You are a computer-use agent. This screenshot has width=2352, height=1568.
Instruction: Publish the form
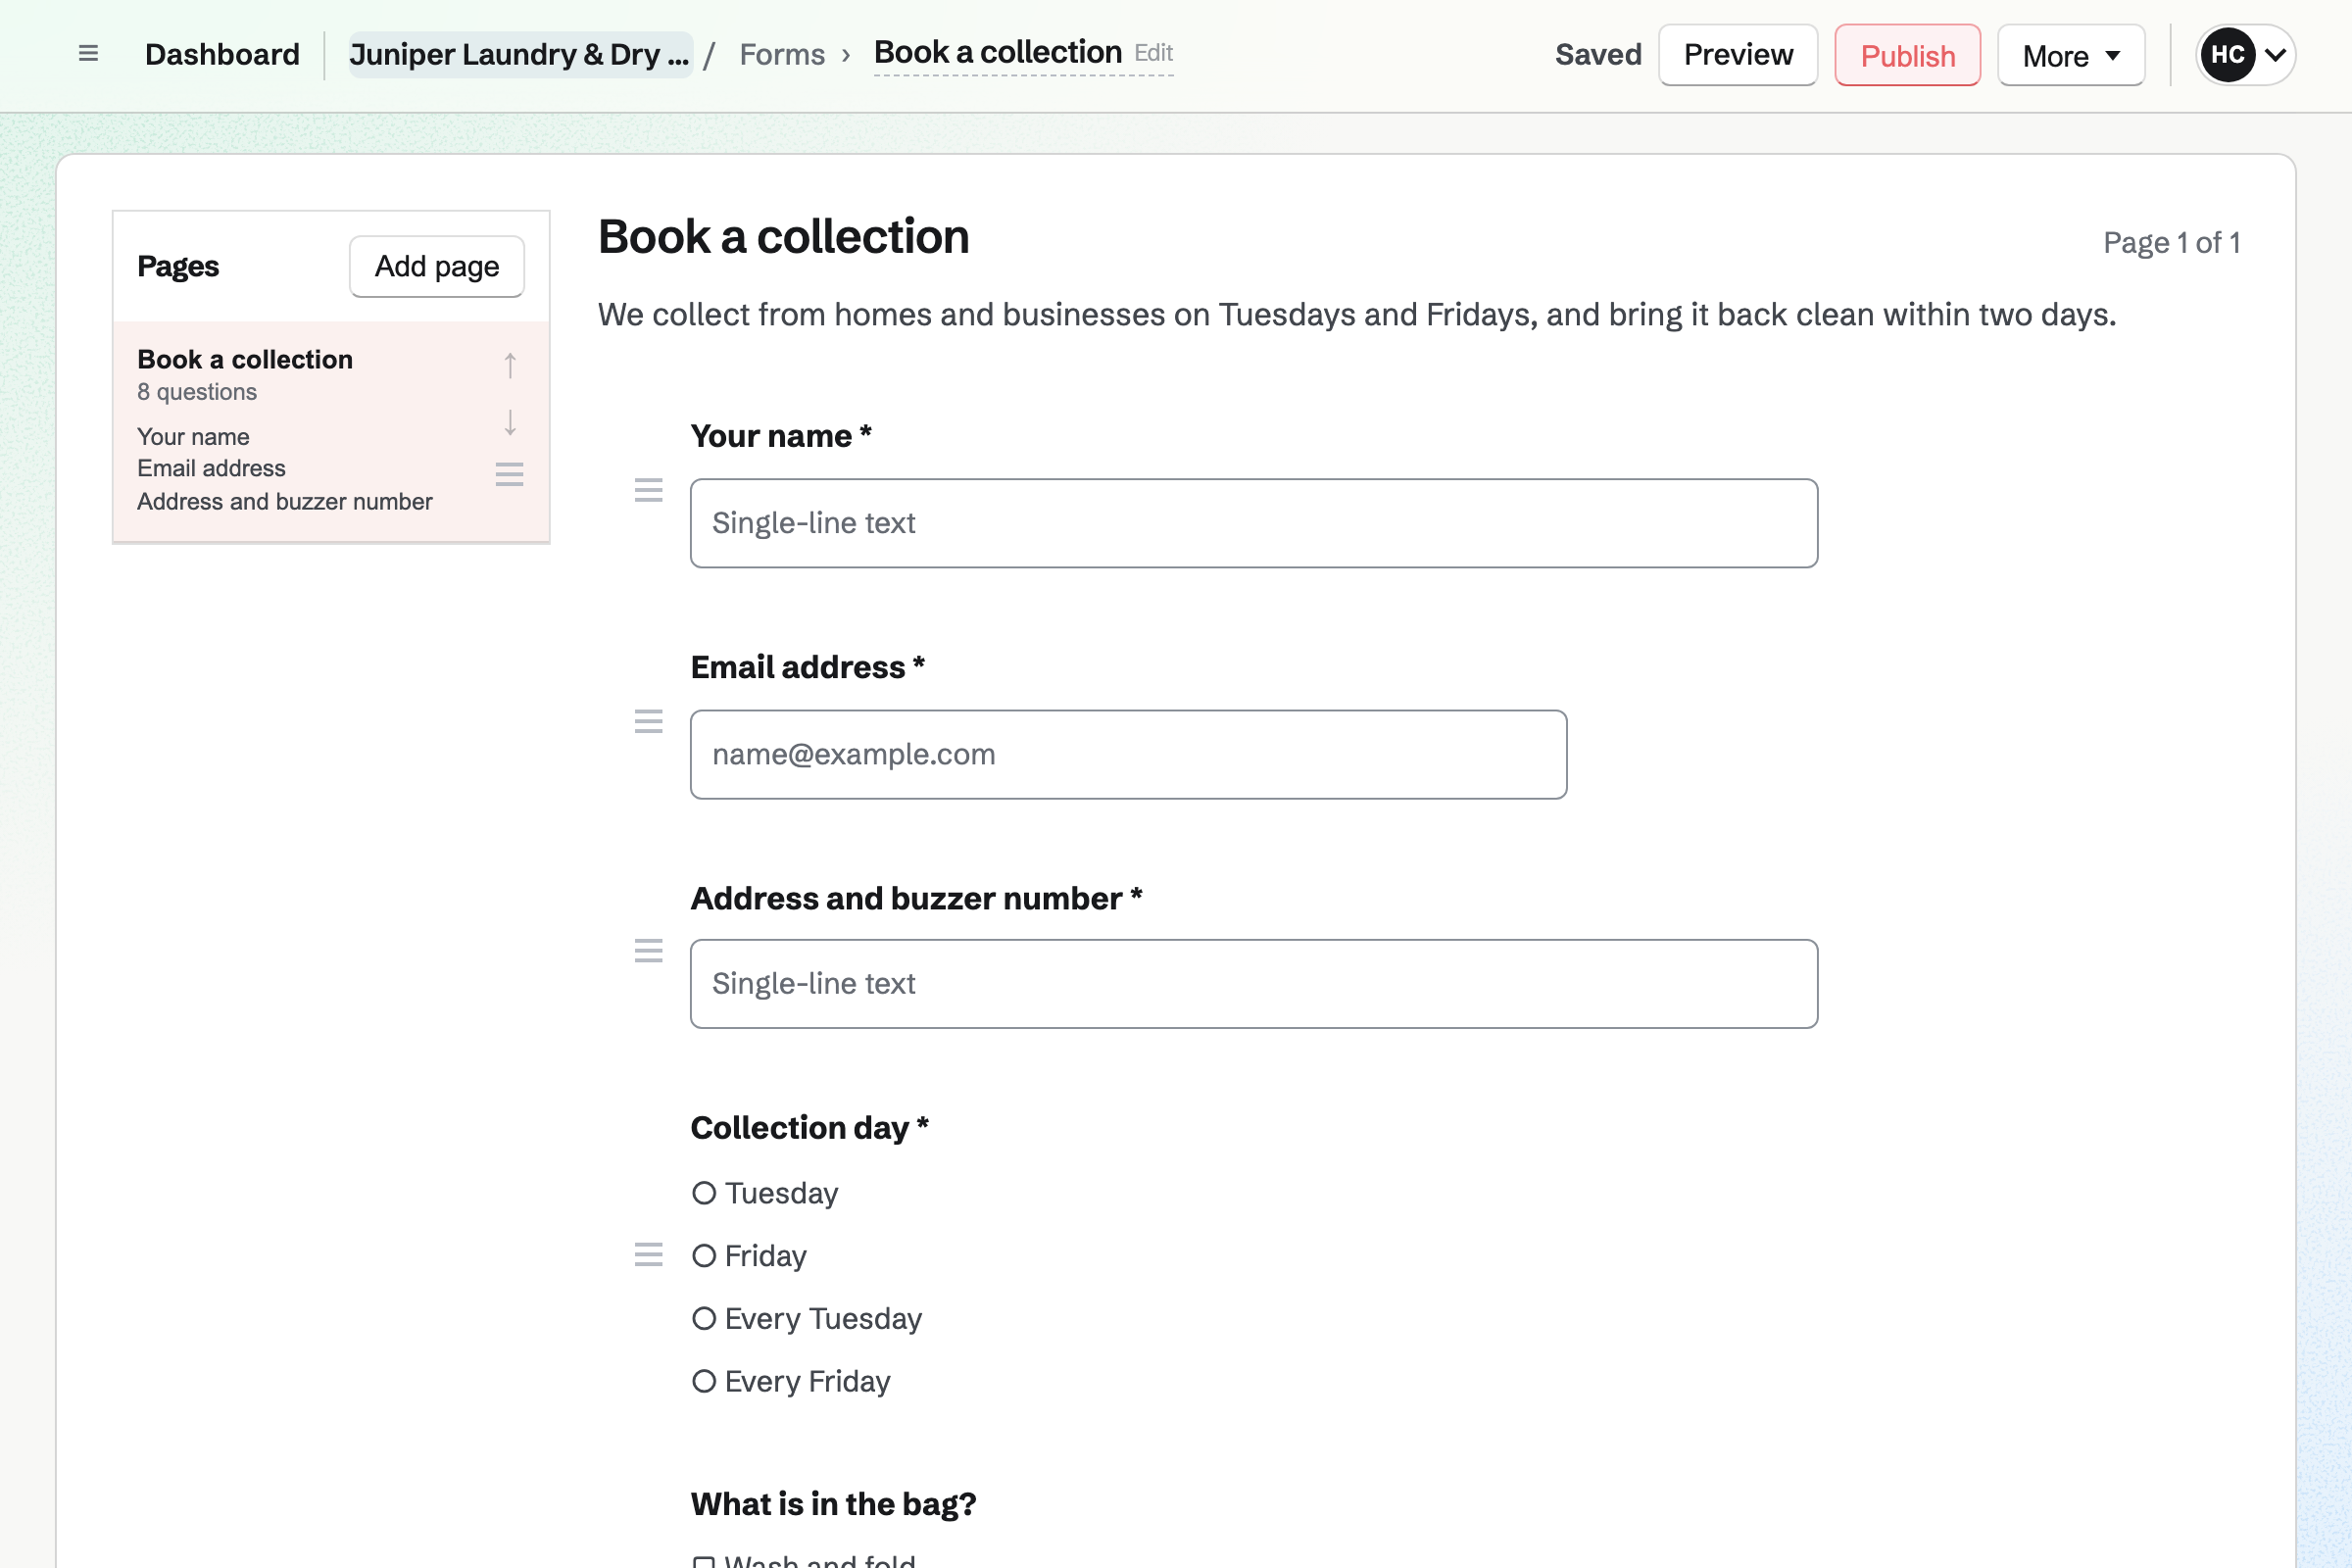click(x=1907, y=55)
